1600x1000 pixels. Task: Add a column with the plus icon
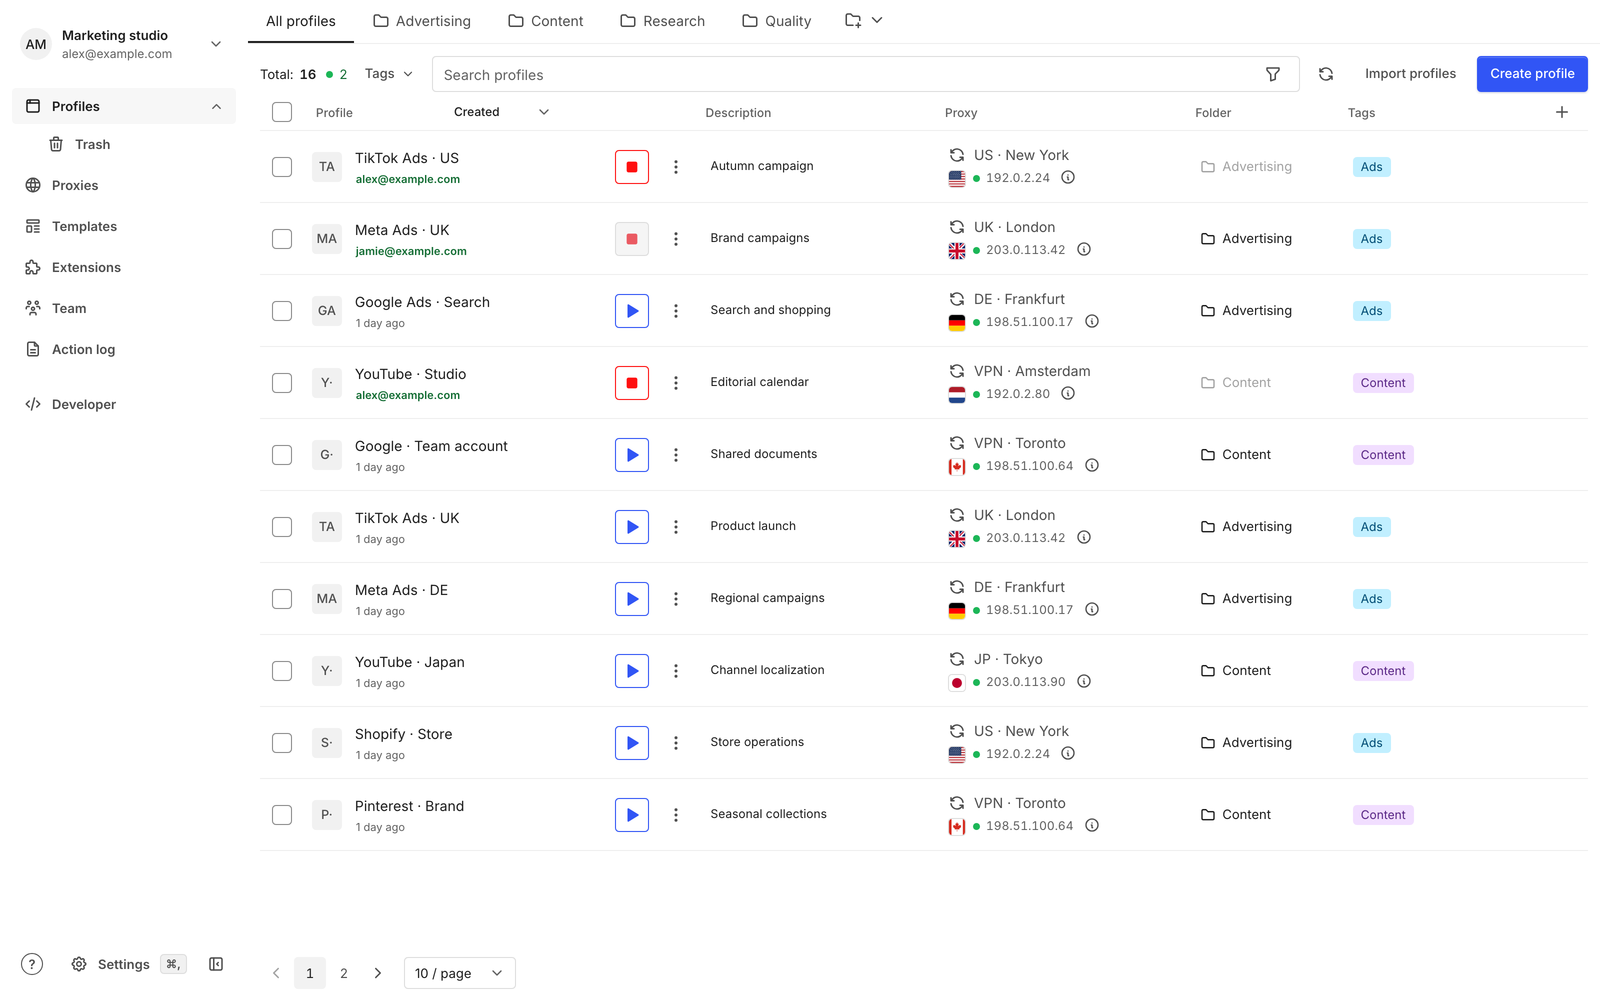tap(1562, 112)
